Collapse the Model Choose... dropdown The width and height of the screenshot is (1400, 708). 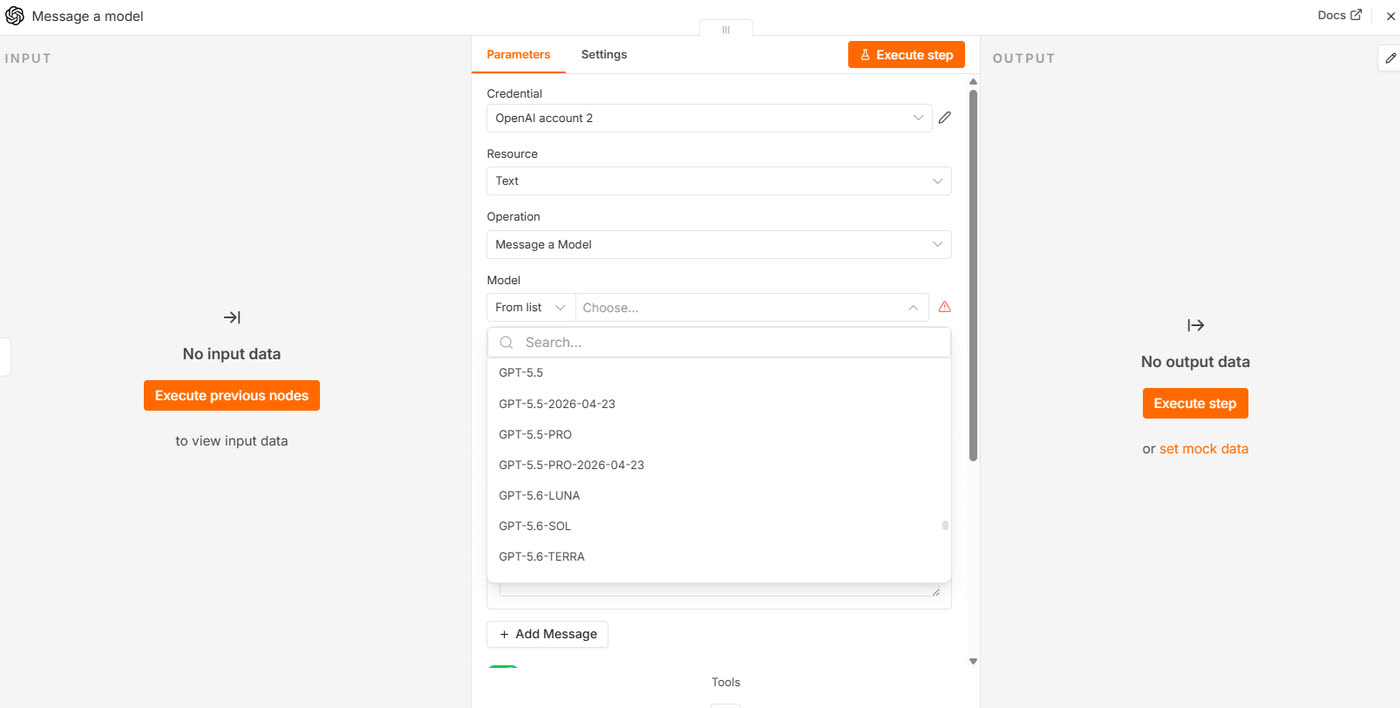pyautogui.click(x=751, y=307)
